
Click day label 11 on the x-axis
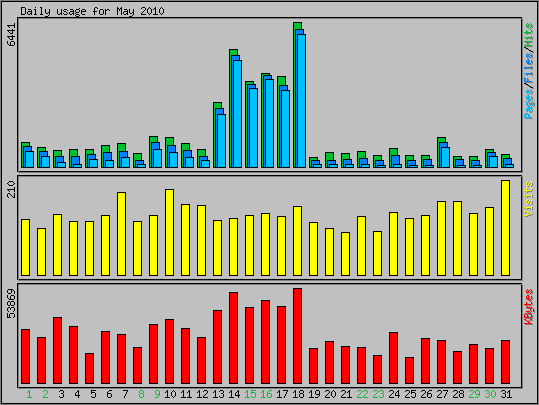tap(186, 394)
